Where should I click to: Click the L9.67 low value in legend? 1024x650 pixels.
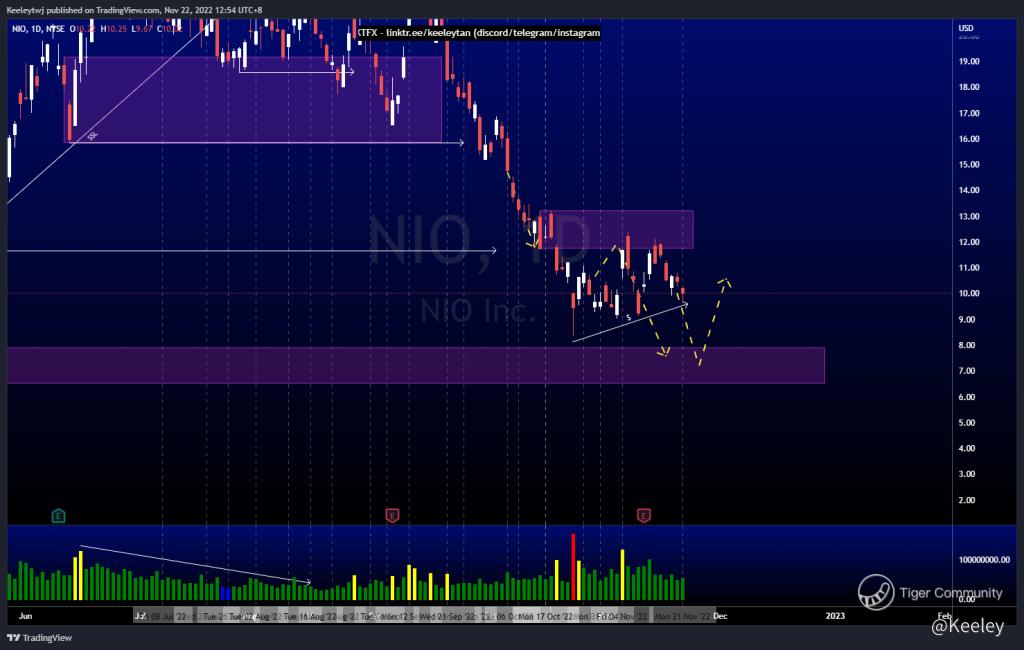tap(142, 29)
